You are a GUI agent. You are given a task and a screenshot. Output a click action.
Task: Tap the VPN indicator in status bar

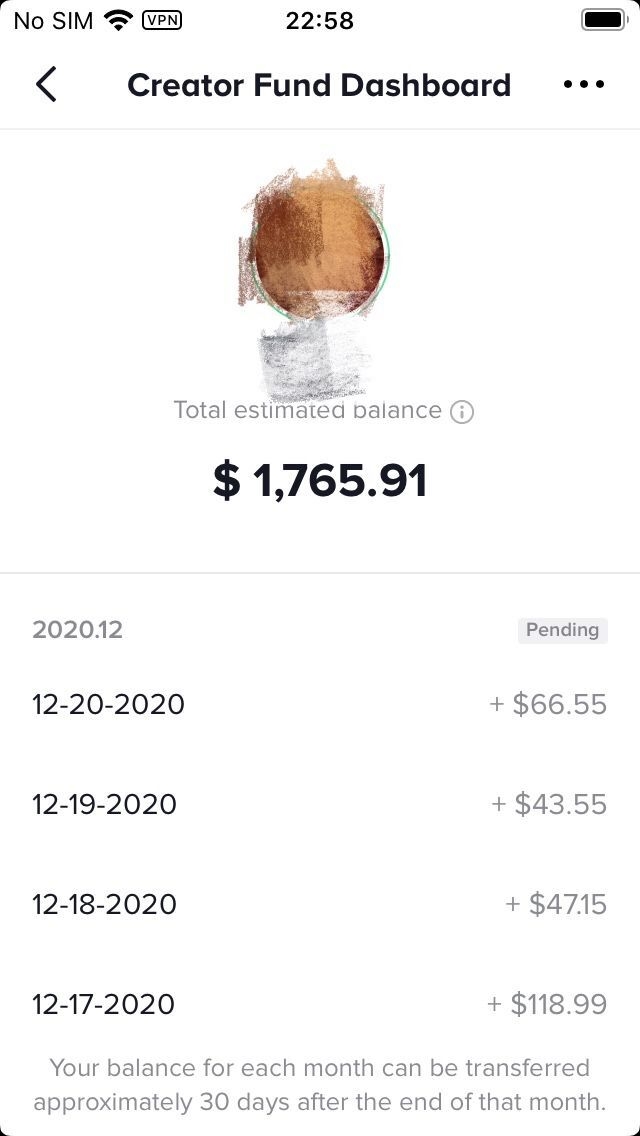(x=162, y=20)
